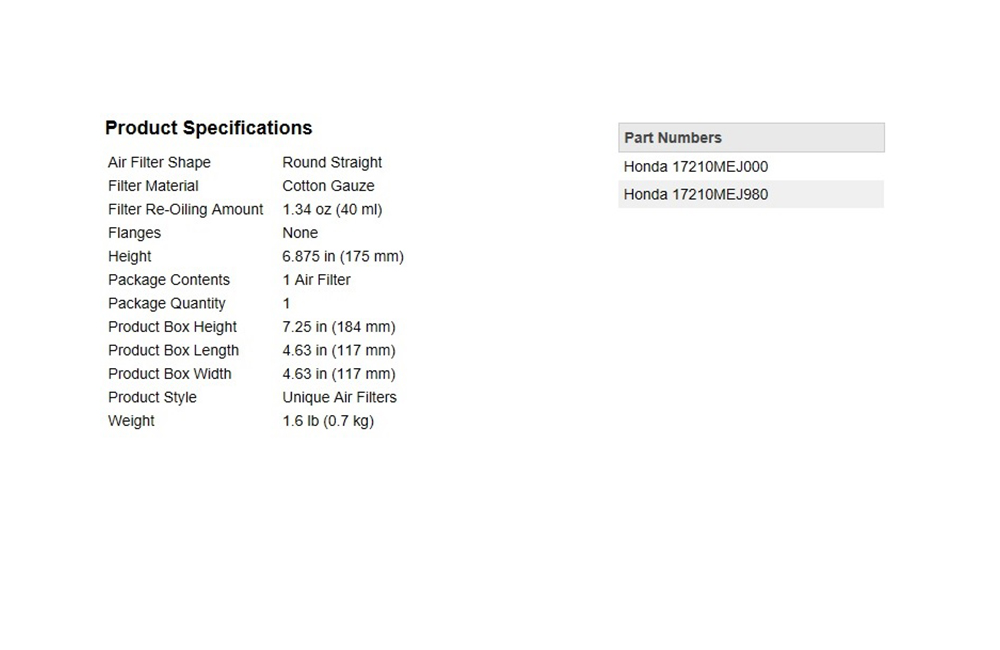
Task: Click the 6.875 in (175 mm) height value
Action: 343,256
